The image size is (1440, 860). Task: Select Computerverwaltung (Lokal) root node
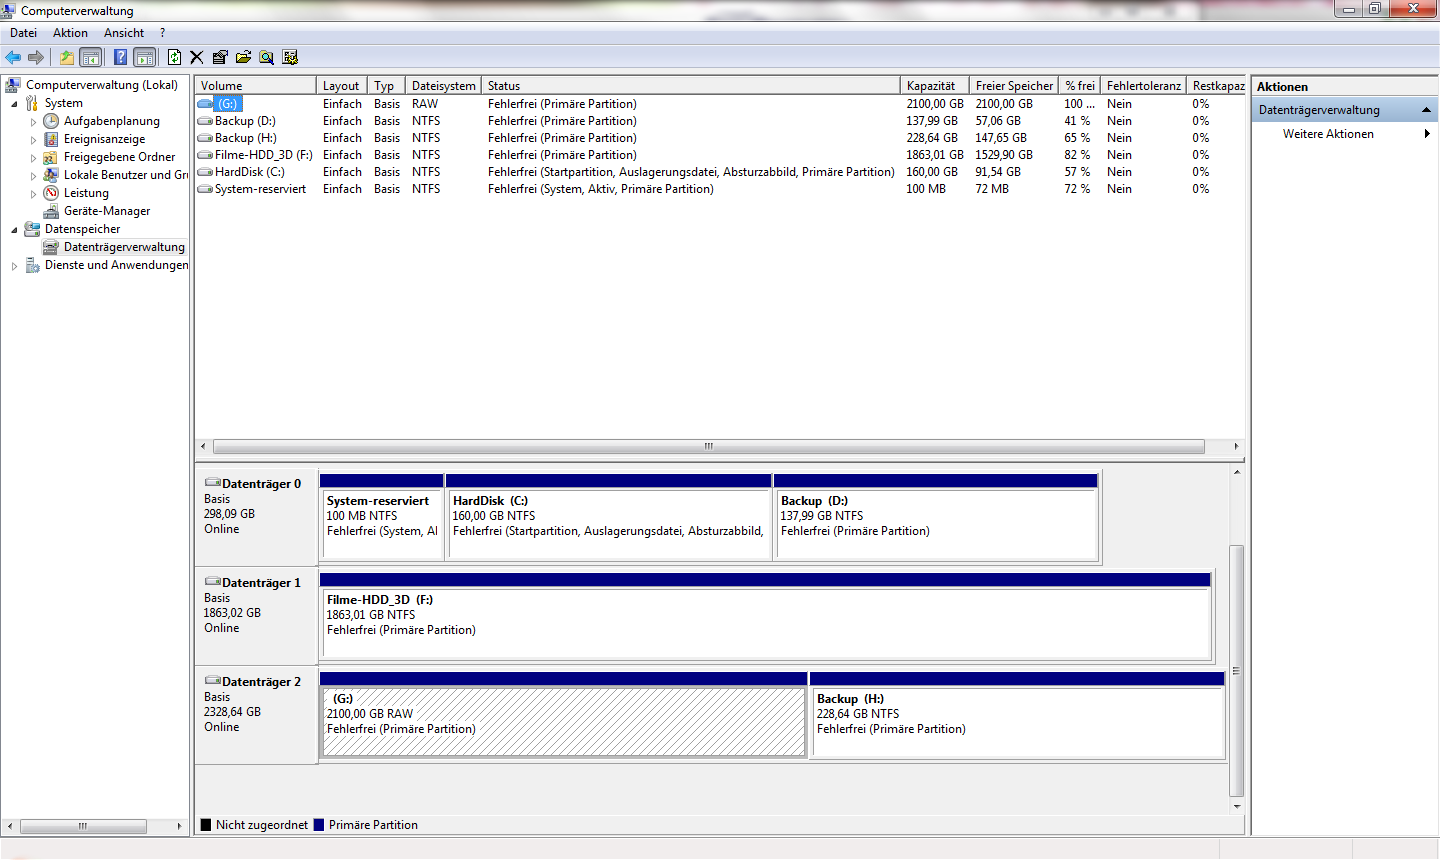tap(101, 85)
